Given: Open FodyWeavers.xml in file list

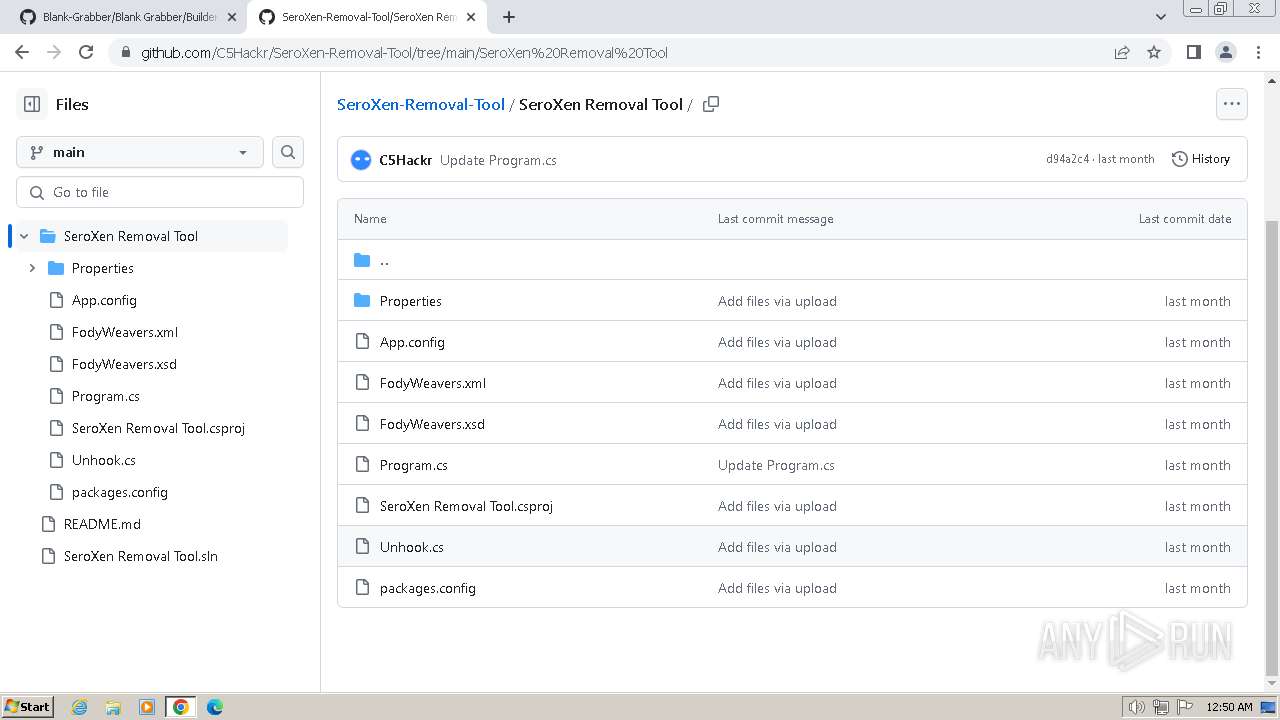Looking at the screenshot, I should [x=433, y=383].
